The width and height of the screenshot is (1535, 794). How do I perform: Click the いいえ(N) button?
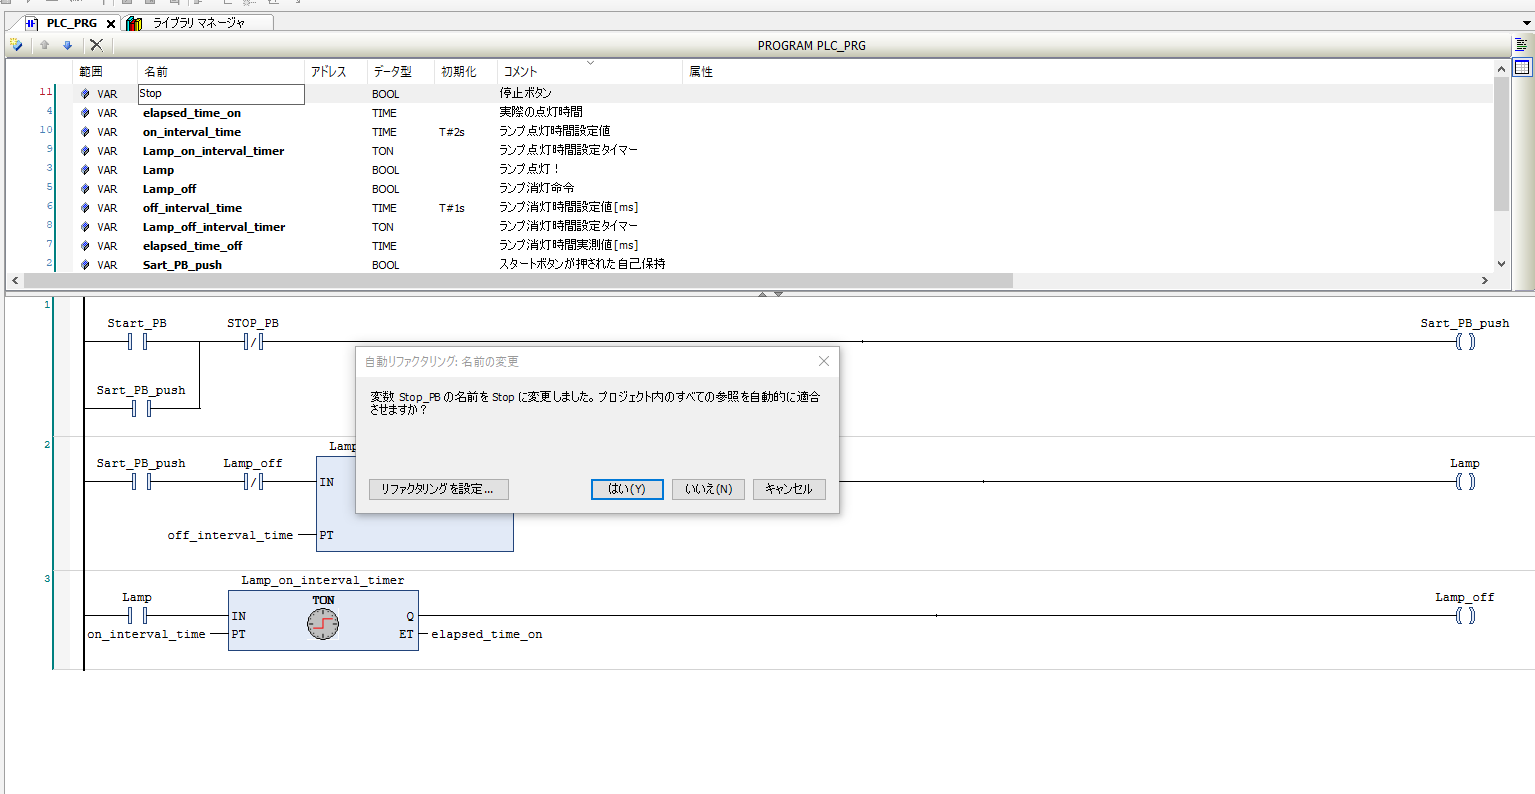point(708,489)
